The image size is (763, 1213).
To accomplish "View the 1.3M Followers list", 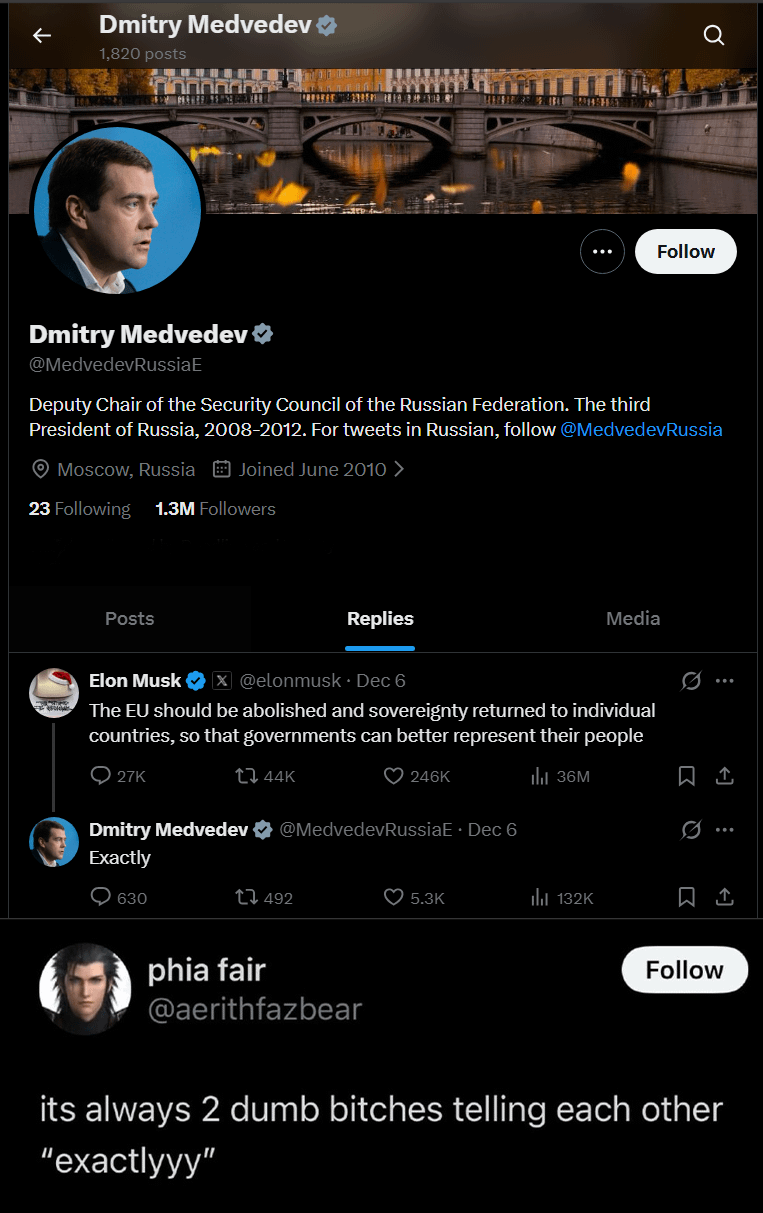I will tap(215, 509).
